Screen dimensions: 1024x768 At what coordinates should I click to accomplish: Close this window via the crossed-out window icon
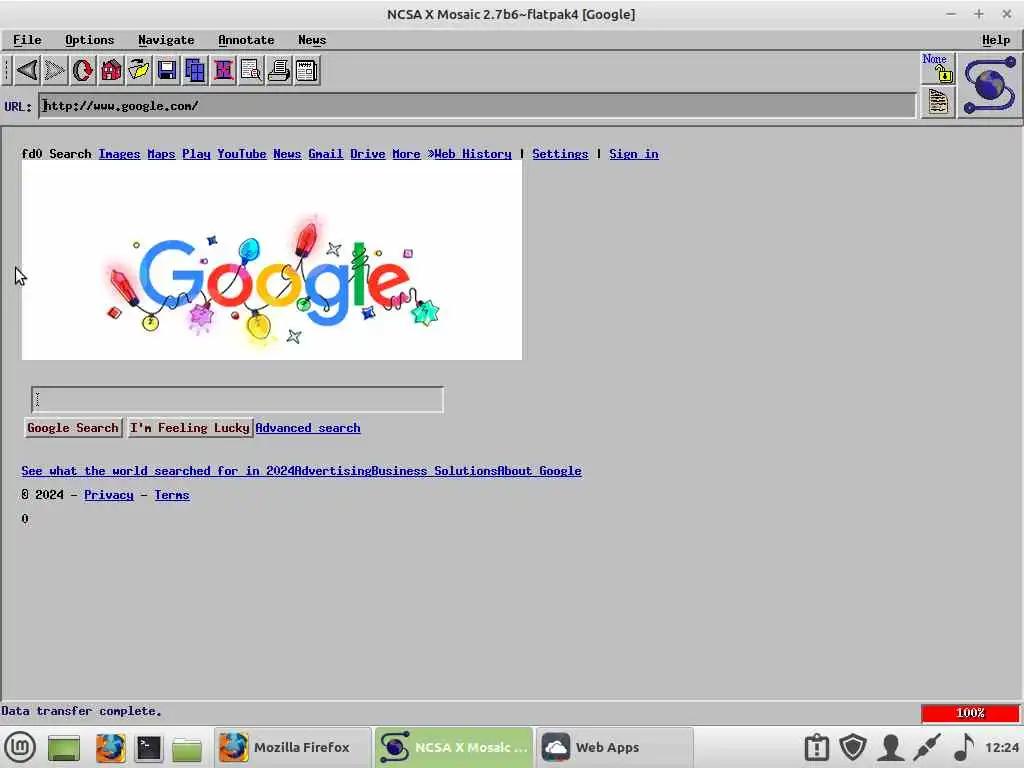(223, 70)
